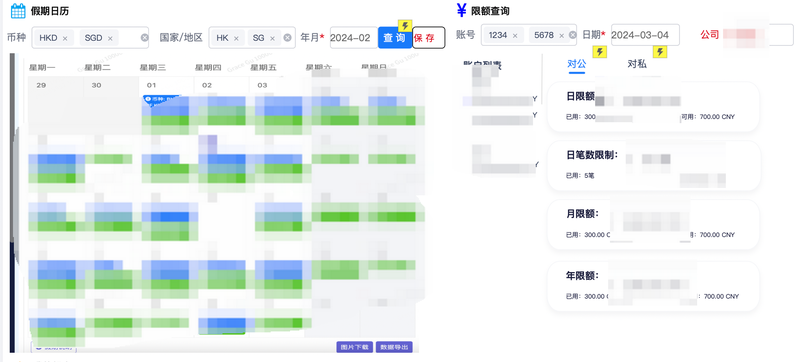Click the yen icon beside 限额查询
The height and width of the screenshot is (362, 800).
[462, 10]
